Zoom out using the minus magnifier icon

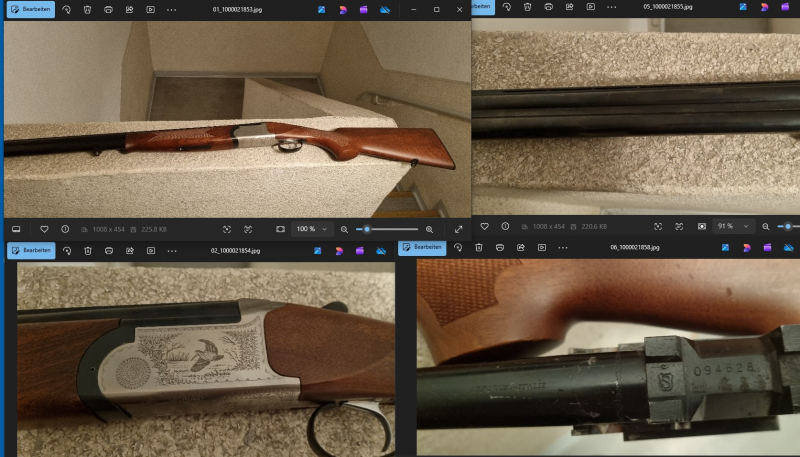click(344, 229)
